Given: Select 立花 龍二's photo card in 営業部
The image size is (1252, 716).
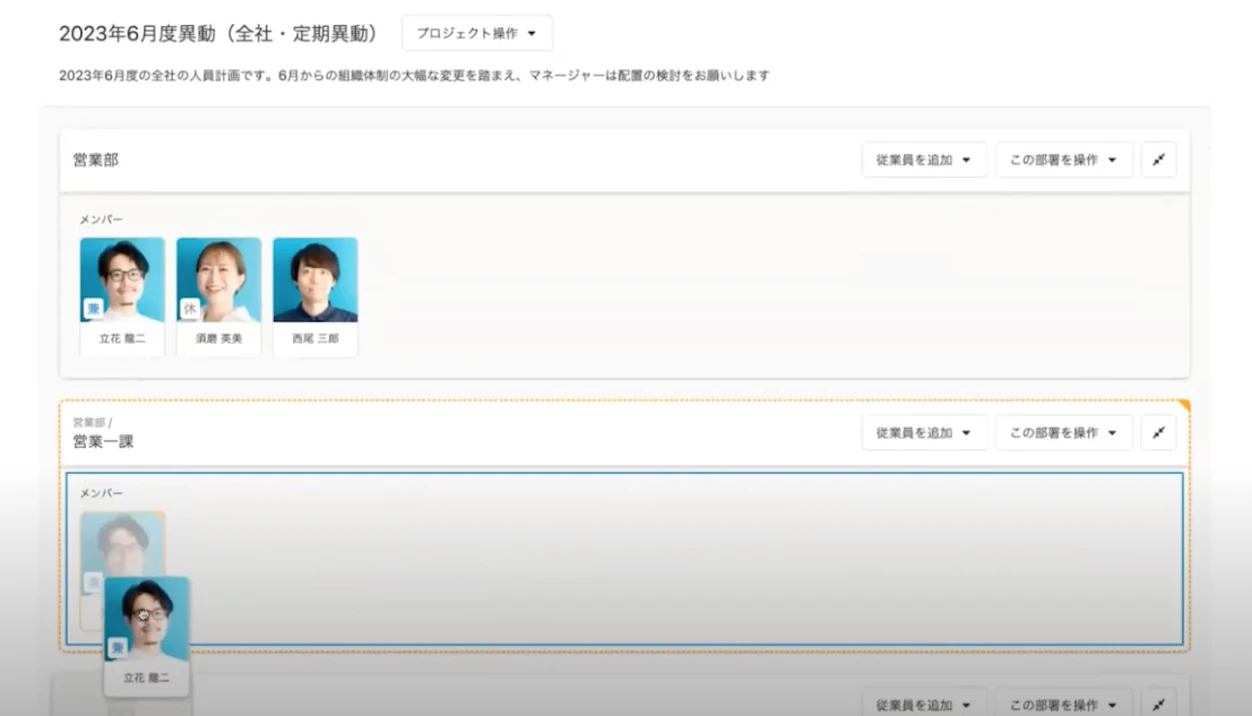Looking at the screenshot, I should coord(122,296).
